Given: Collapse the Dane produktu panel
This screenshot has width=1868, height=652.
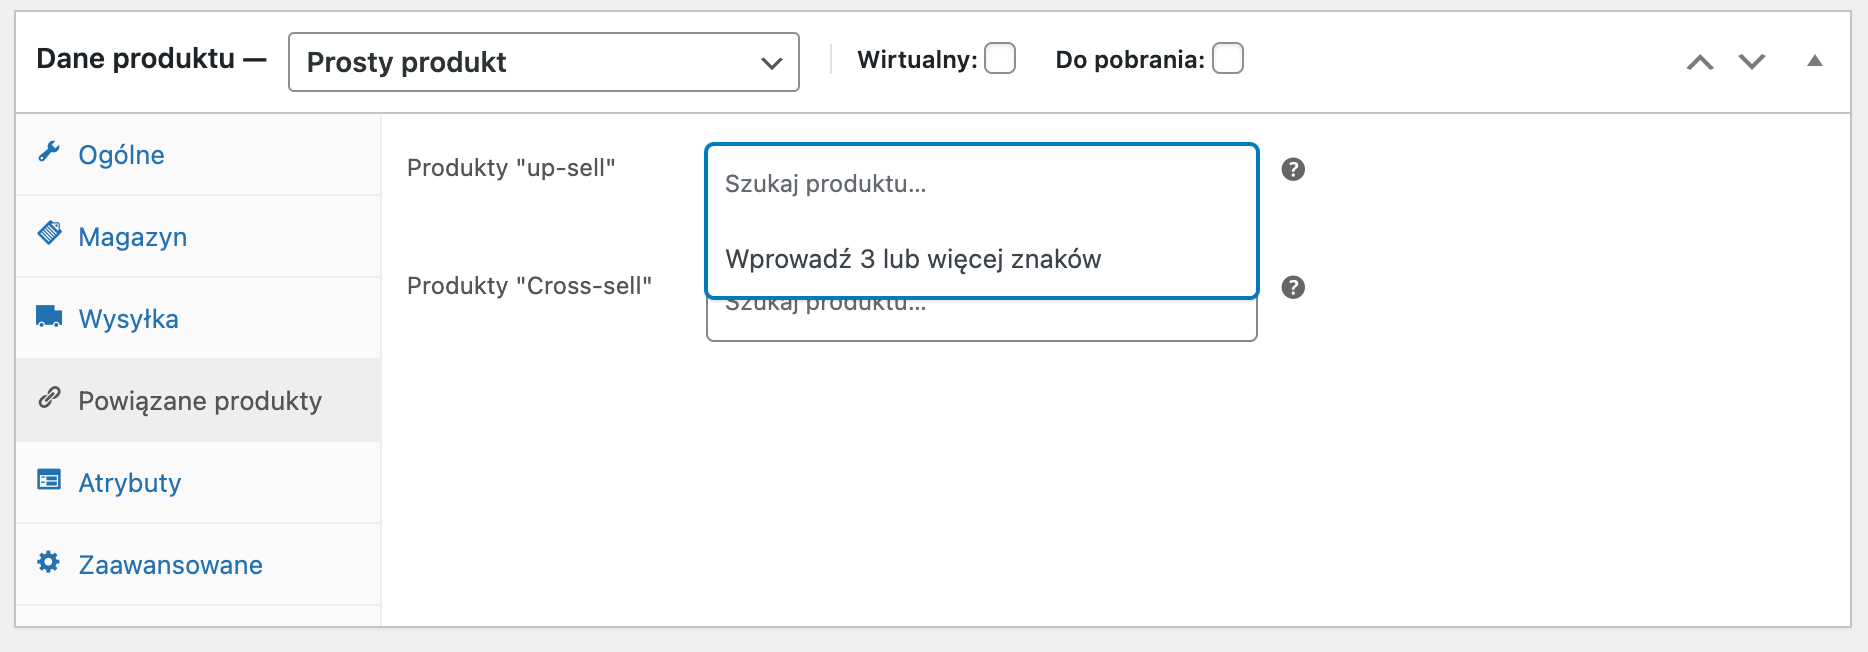Looking at the screenshot, I should tap(1815, 62).
